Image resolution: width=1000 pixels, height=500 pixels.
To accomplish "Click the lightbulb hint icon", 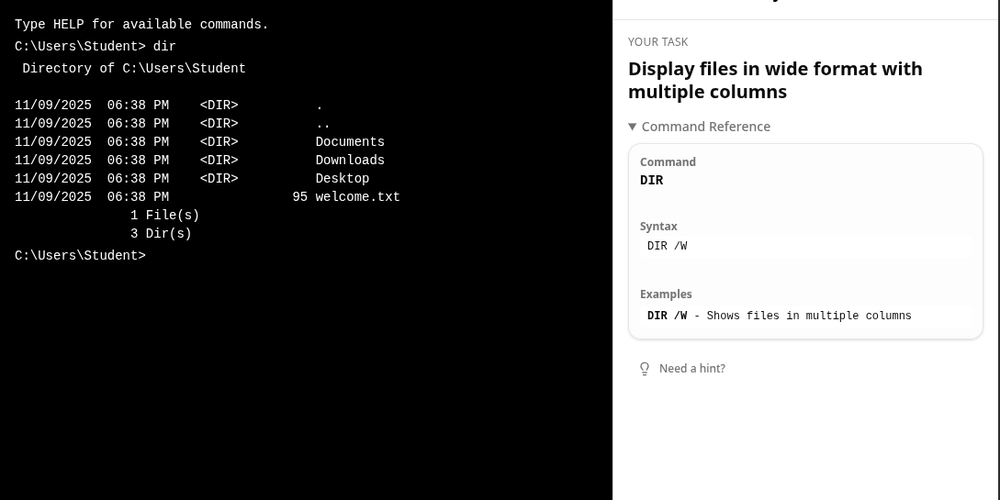I will click(x=645, y=369).
